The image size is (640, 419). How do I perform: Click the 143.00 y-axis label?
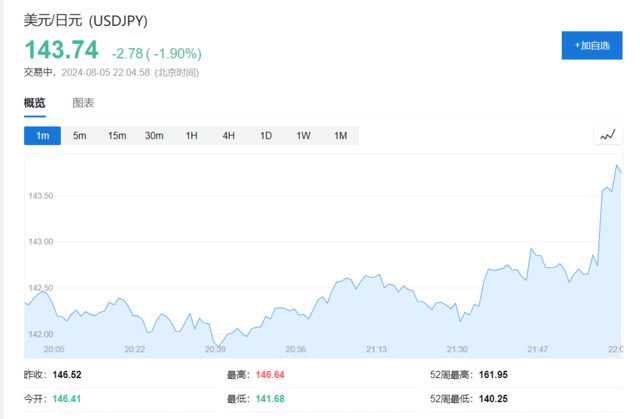[x=40, y=242]
